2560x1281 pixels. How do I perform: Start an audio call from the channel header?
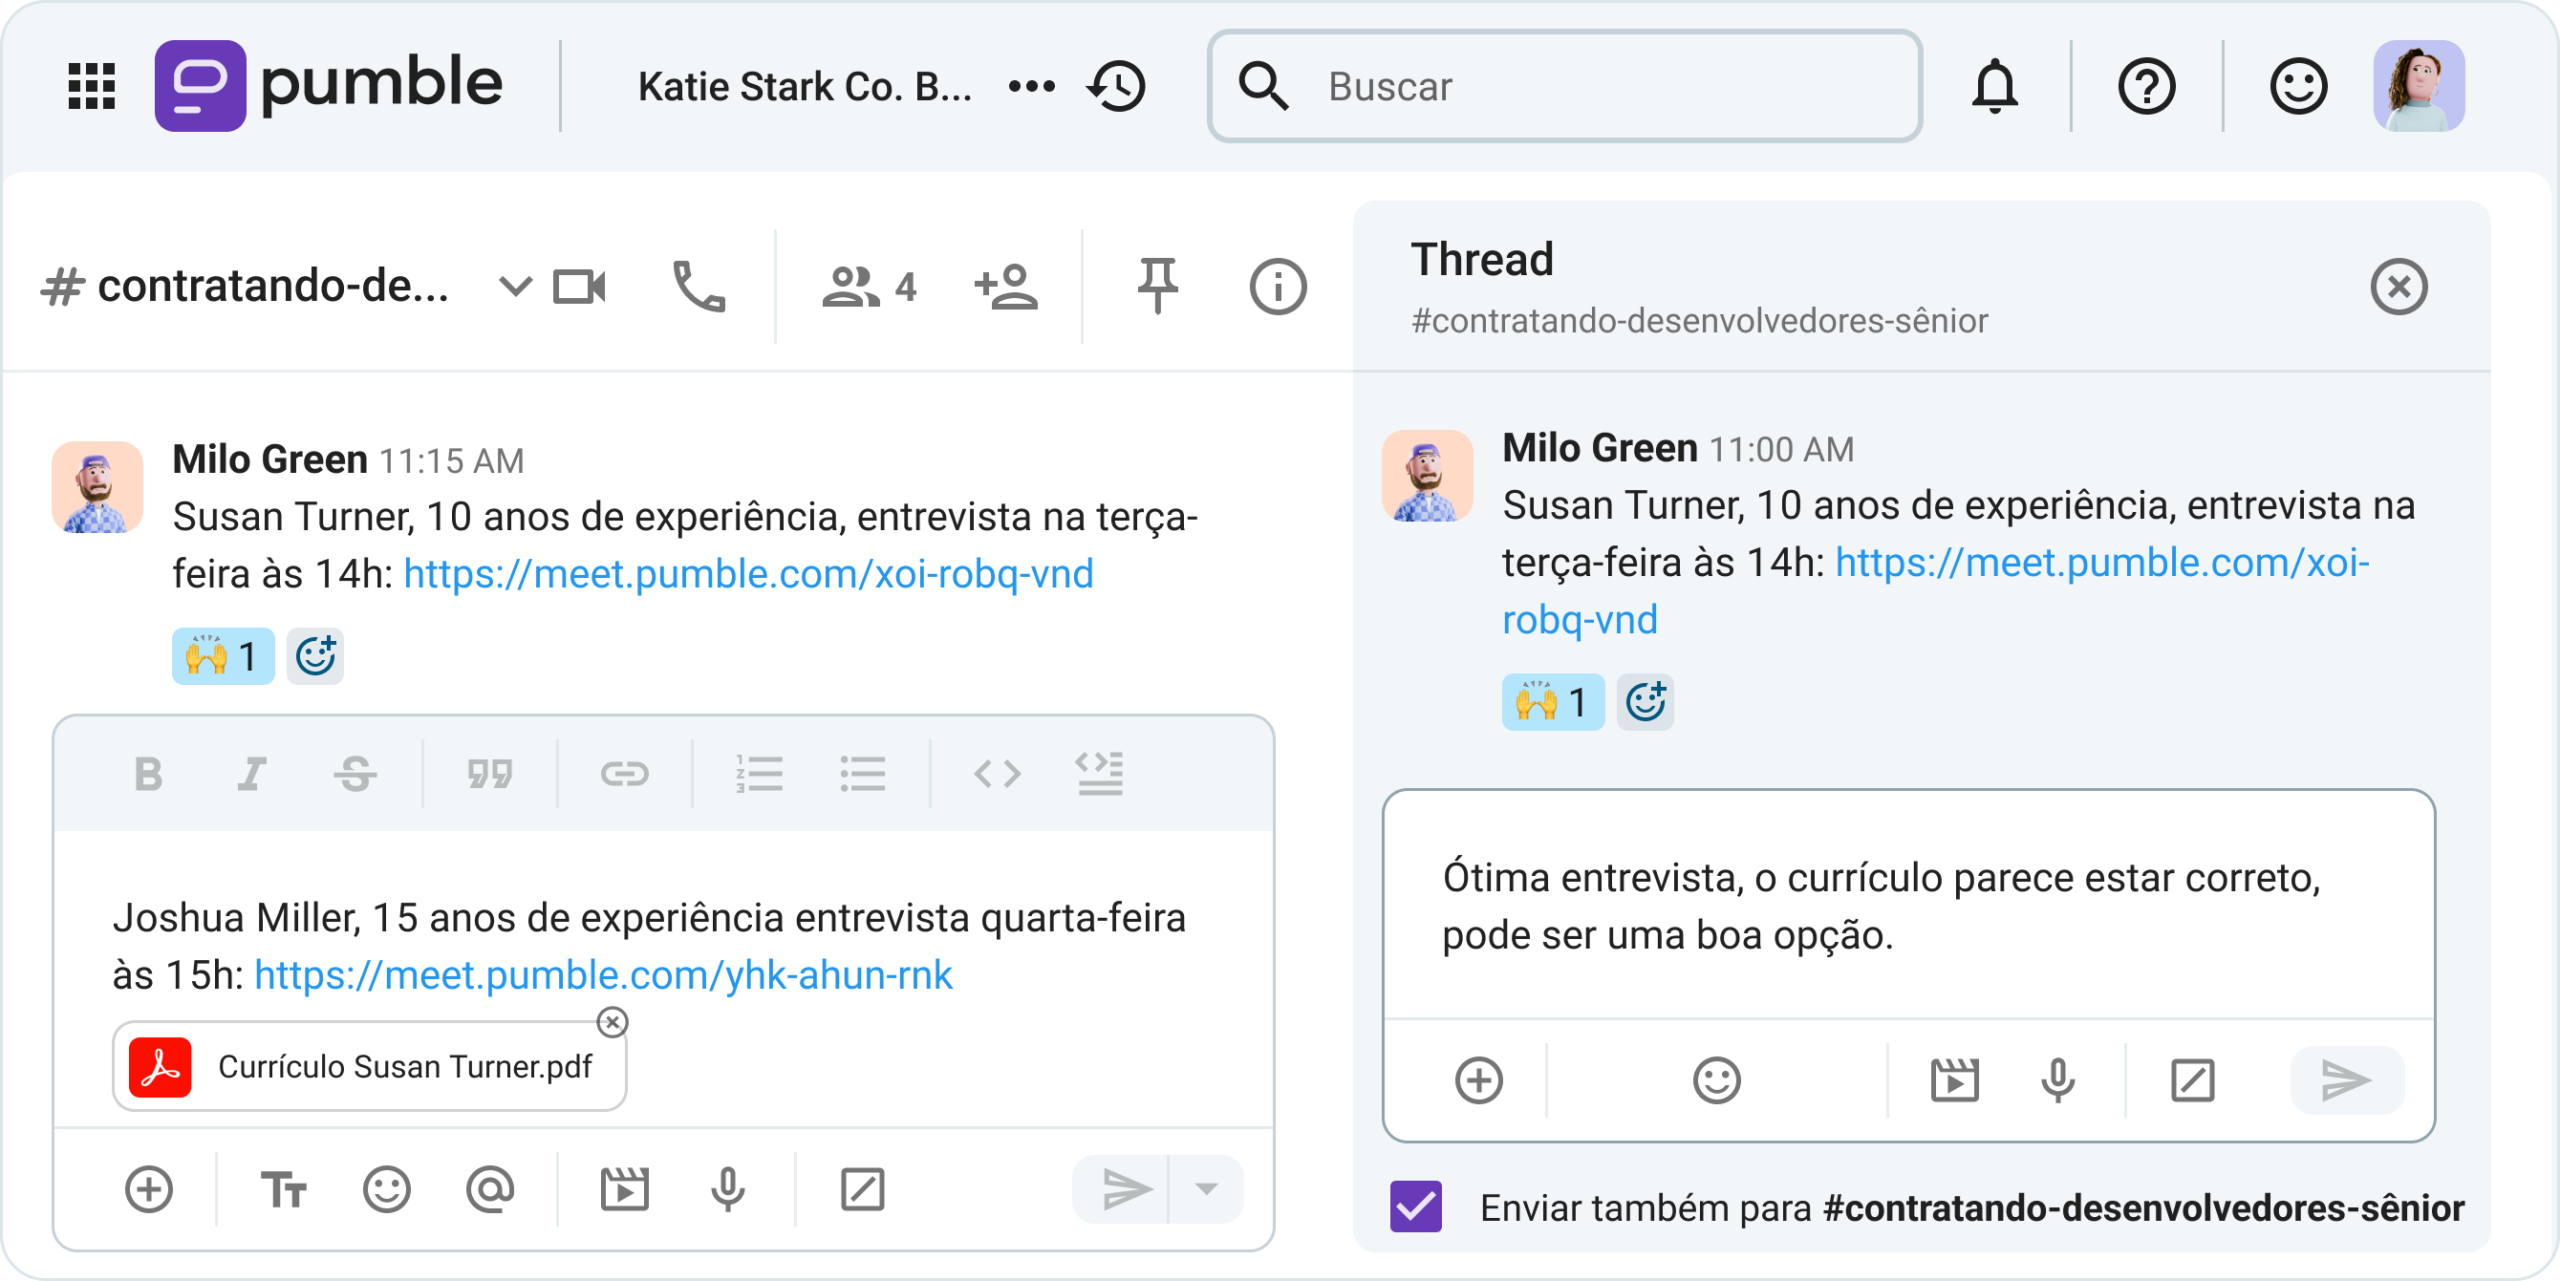pyautogui.click(x=700, y=286)
